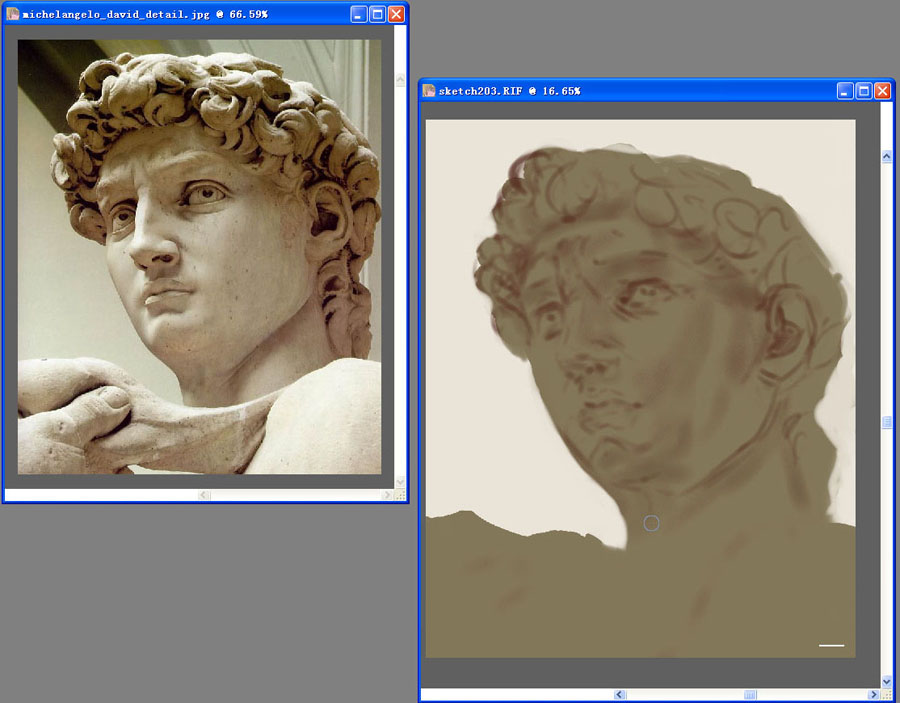900x703 pixels.
Task: Click scroll-down arrow in David reference window
Action: (x=400, y=481)
